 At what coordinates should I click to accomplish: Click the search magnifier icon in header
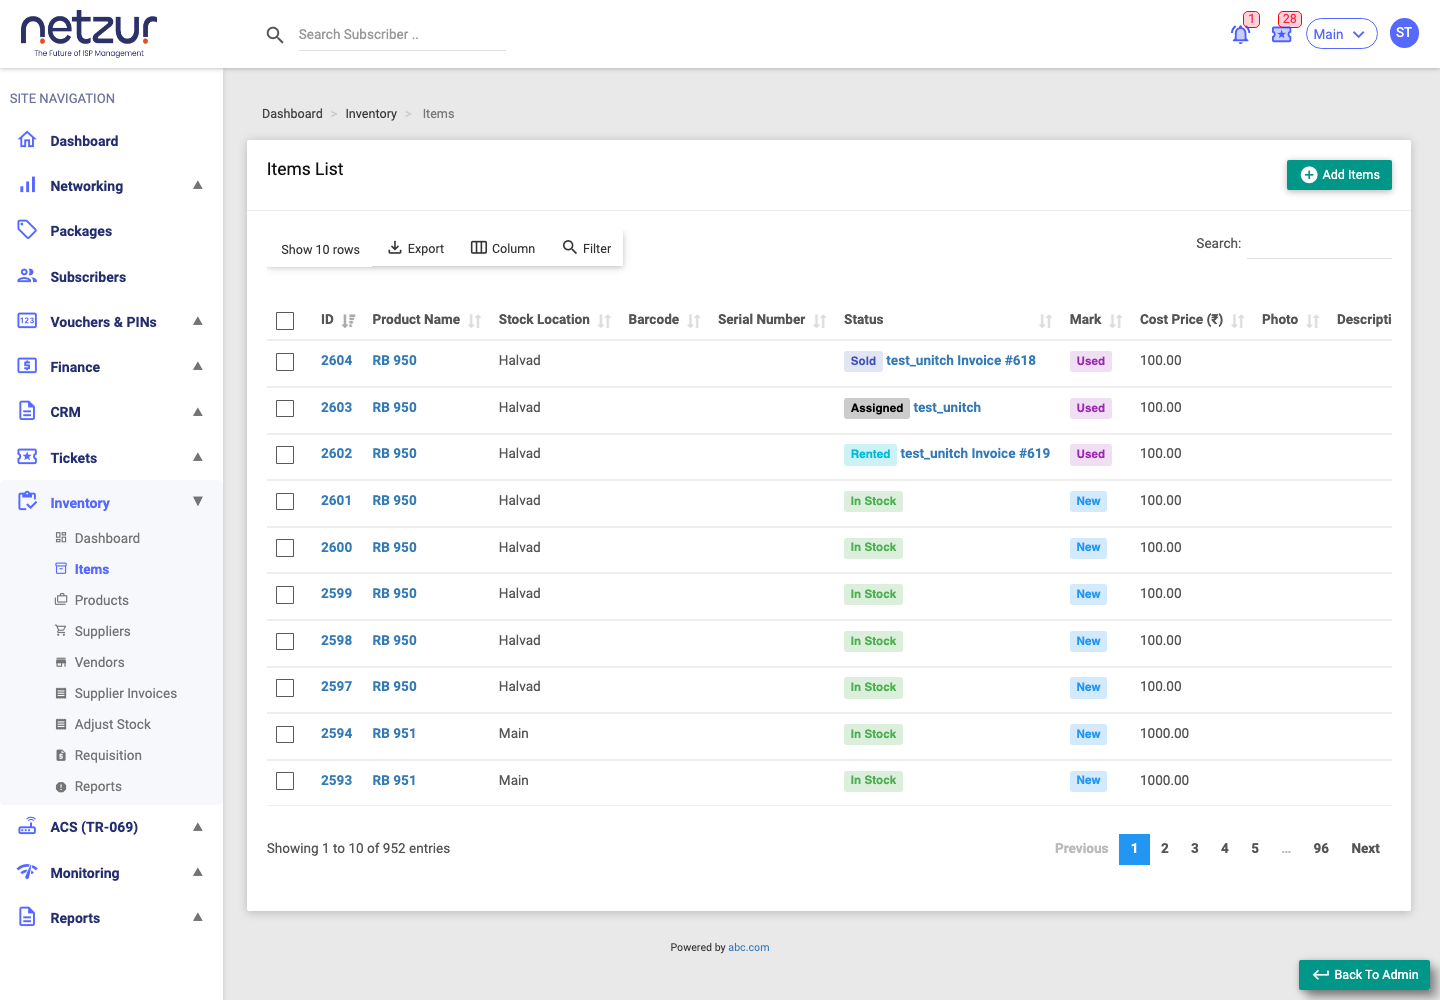point(275,35)
